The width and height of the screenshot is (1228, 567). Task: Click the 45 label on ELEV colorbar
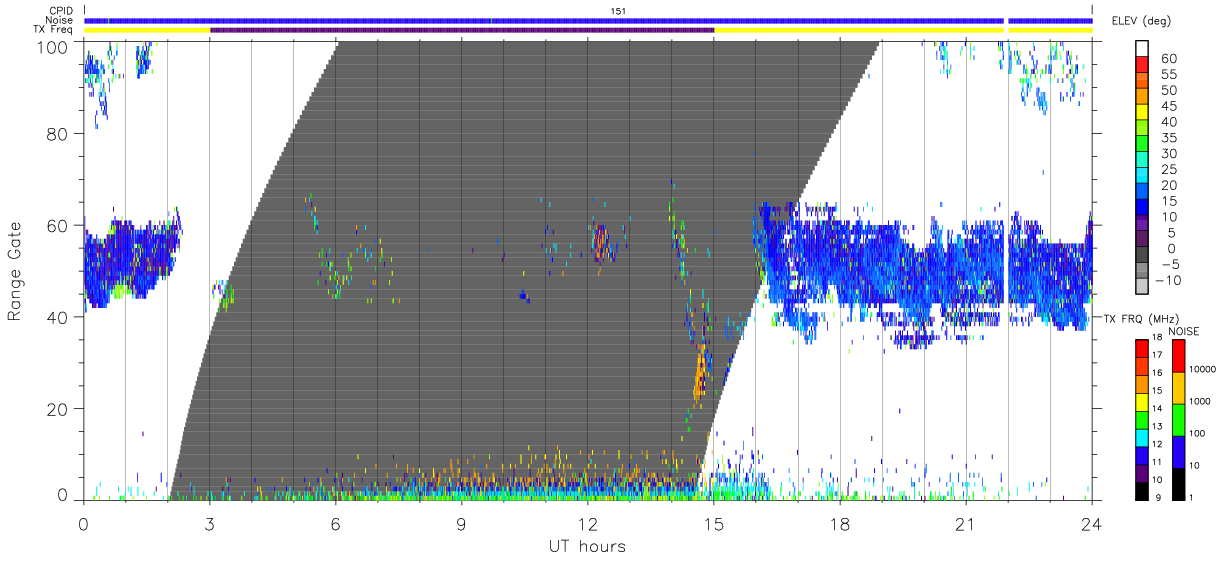coord(1167,106)
